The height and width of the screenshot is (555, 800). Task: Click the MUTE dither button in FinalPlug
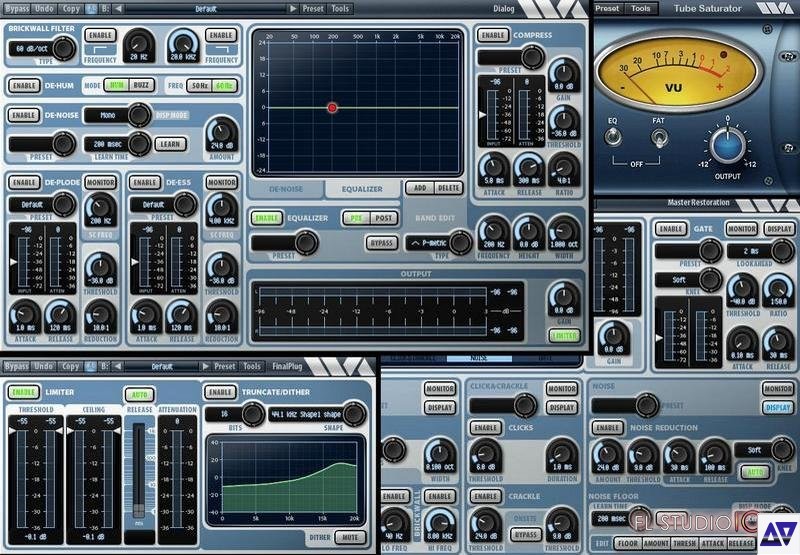click(x=349, y=537)
